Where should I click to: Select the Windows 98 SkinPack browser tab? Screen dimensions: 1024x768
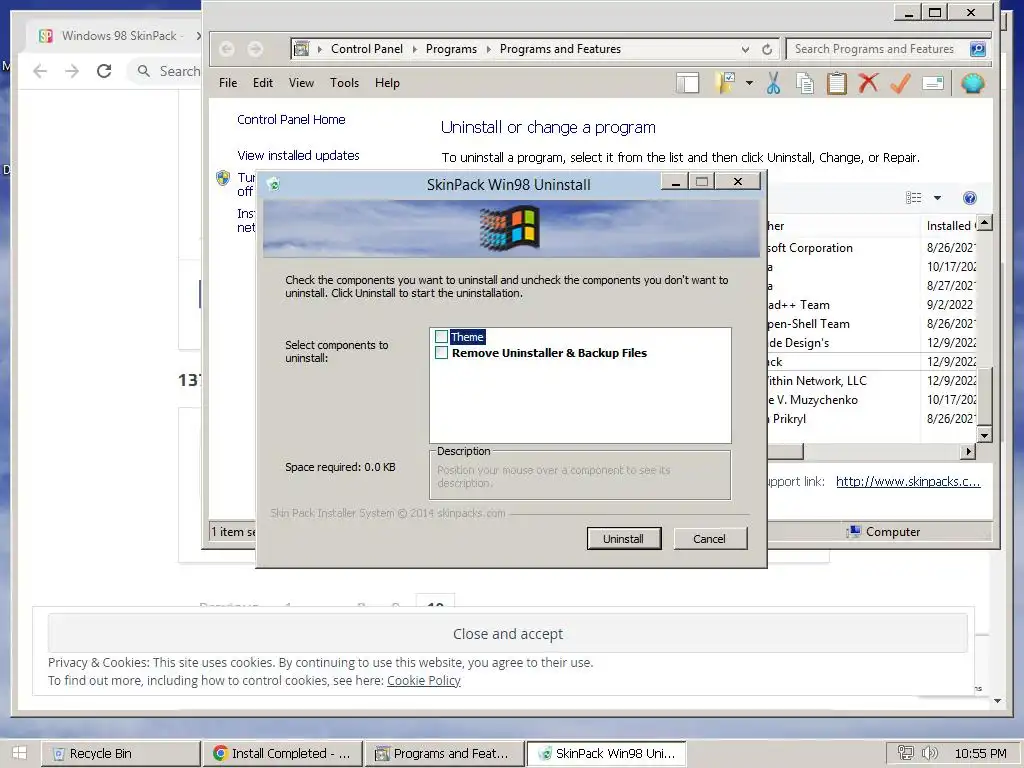(x=119, y=36)
